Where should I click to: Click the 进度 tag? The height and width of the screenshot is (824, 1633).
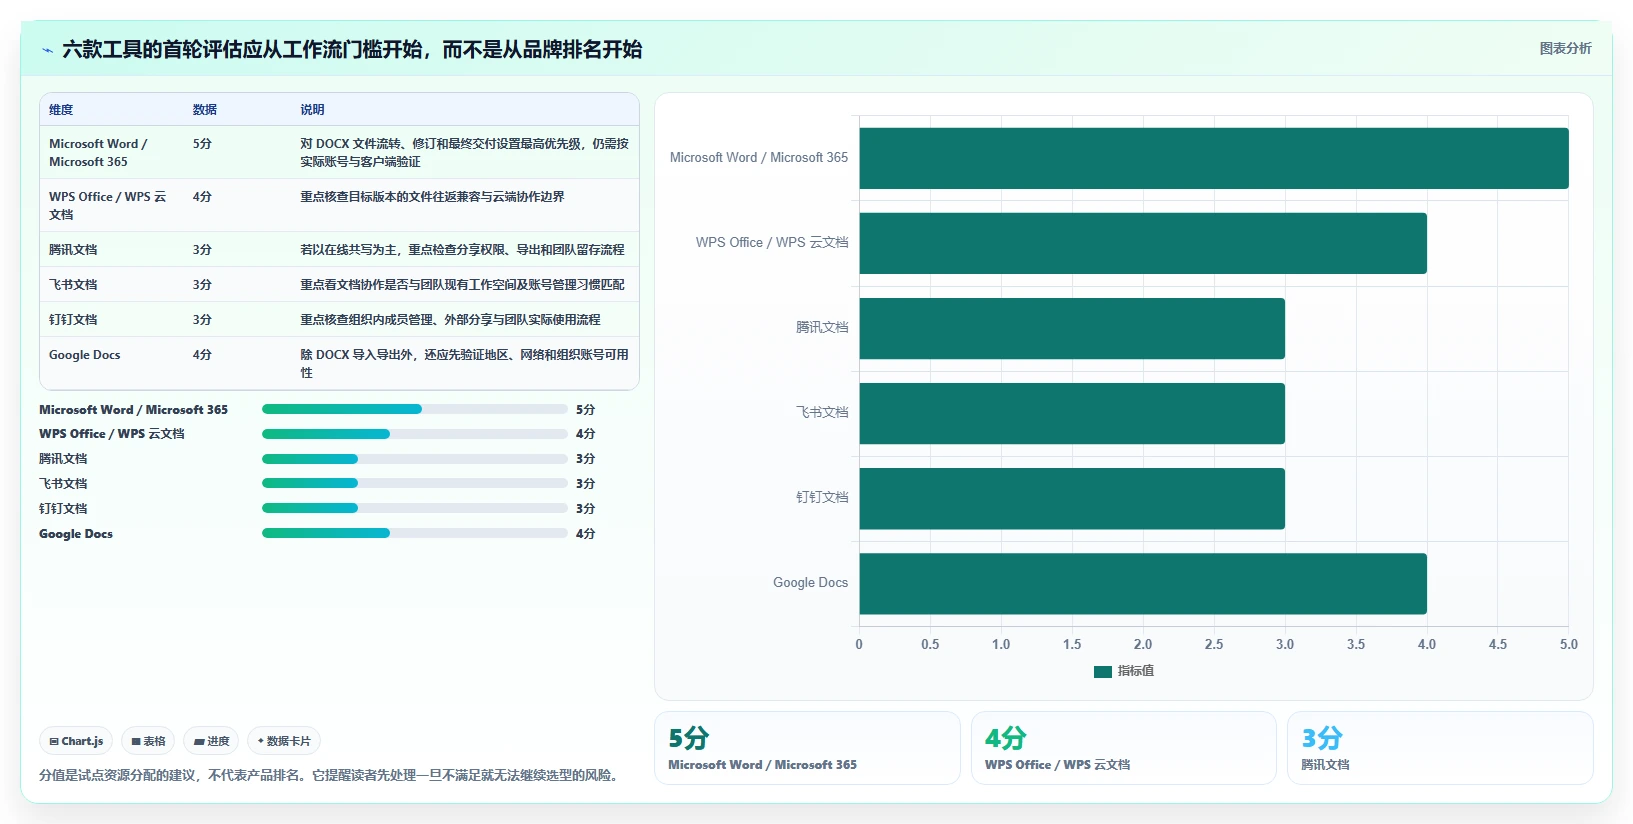(211, 741)
